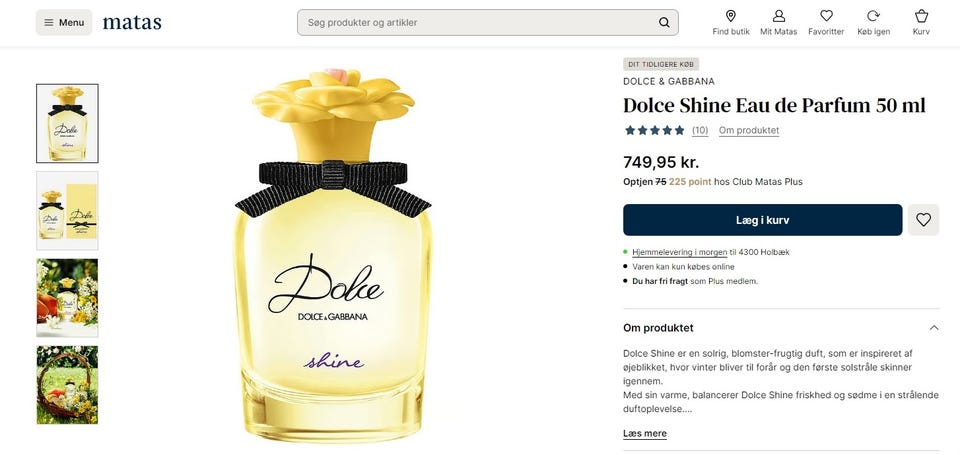This screenshot has height=455, width=960.
Task: Open the hamburger Menu button
Action: [64, 23]
